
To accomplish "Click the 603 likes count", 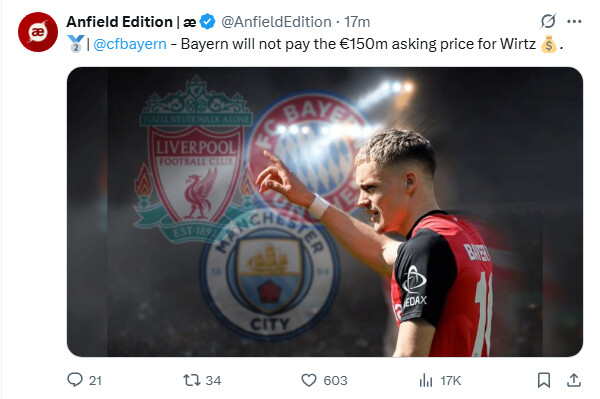I will [x=335, y=381].
